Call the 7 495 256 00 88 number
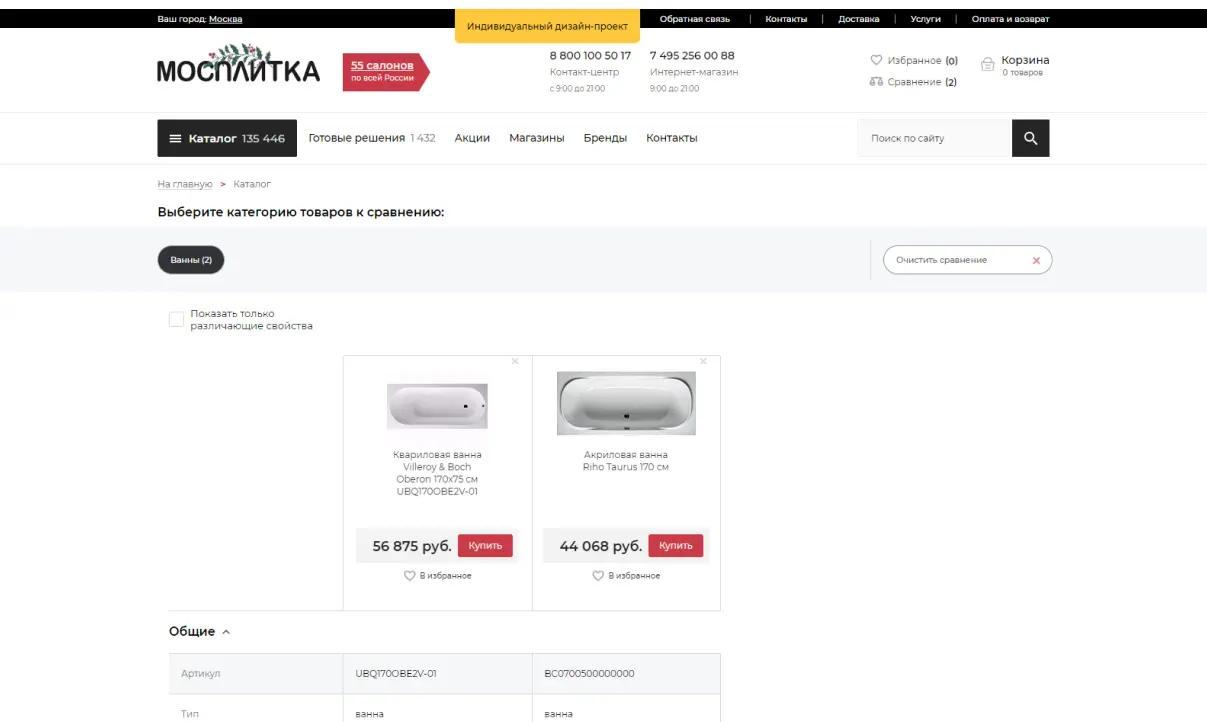The height and width of the screenshot is (722, 1207). click(692, 56)
